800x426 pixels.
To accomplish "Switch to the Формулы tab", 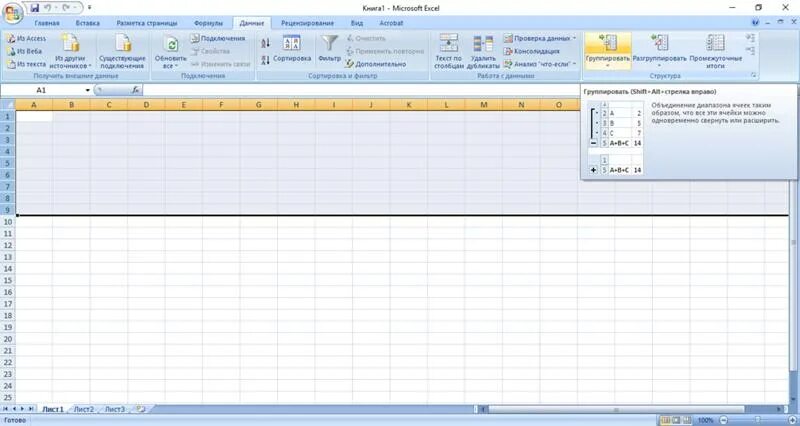I will [x=208, y=23].
